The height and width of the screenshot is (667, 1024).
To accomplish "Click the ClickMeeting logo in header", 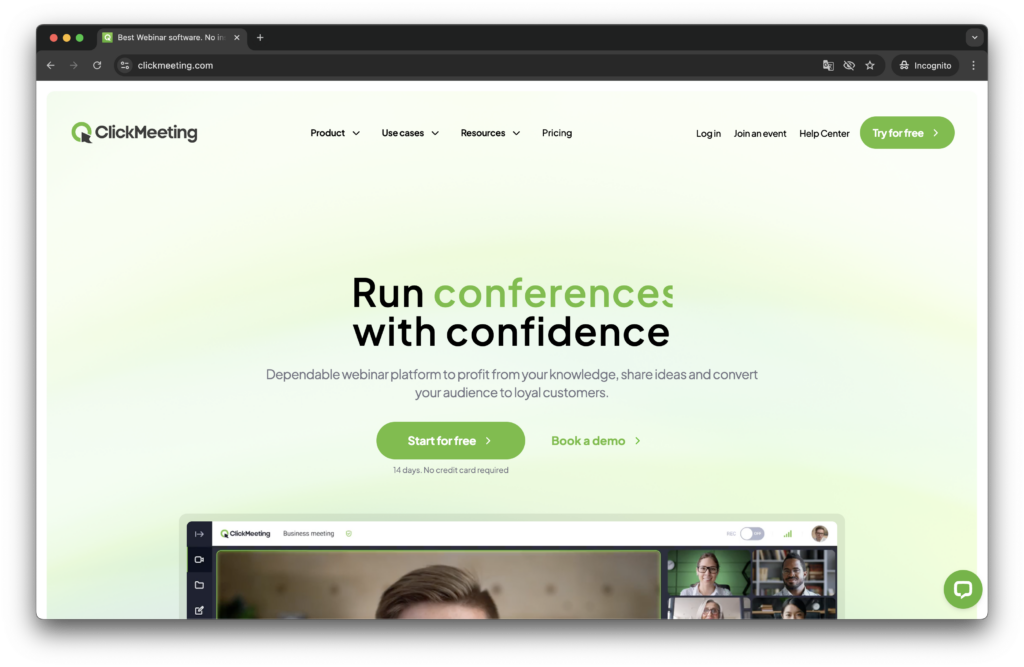I will coord(134,133).
